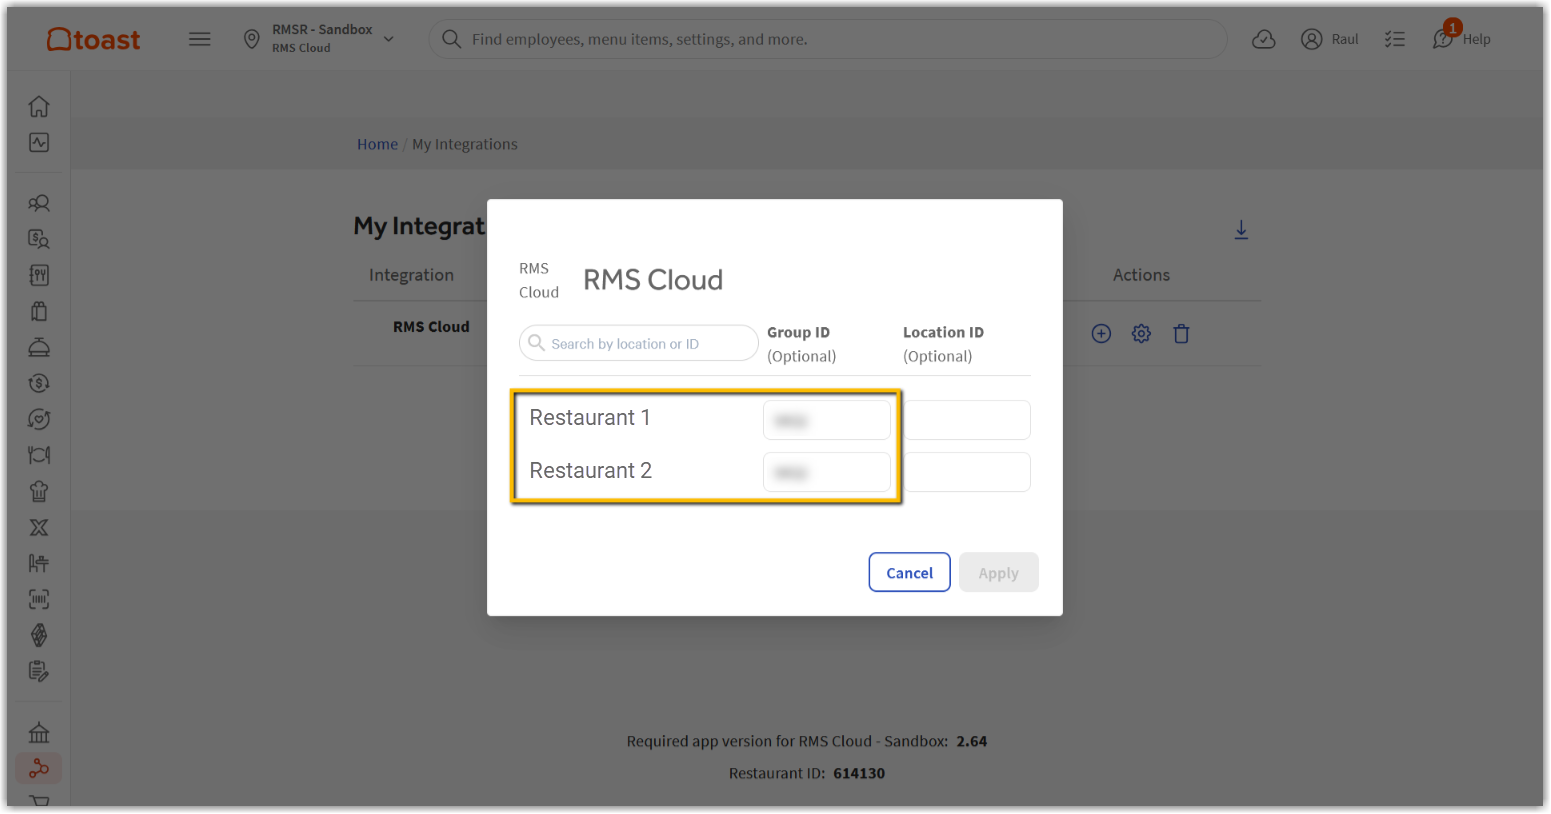The height and width of the screenshot is (814, 1551).
Task: Click the Apply button
Action: [x=998, y=572]
